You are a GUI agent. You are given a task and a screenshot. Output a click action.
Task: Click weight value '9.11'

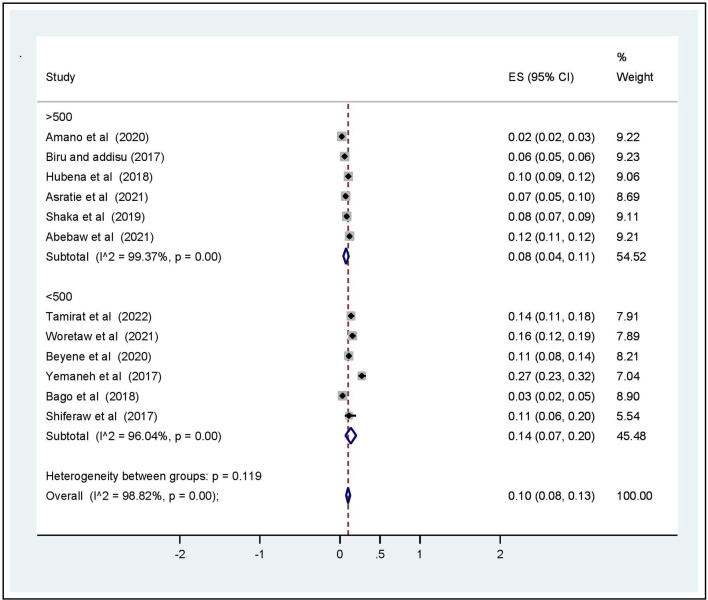[x=628, y=217]
